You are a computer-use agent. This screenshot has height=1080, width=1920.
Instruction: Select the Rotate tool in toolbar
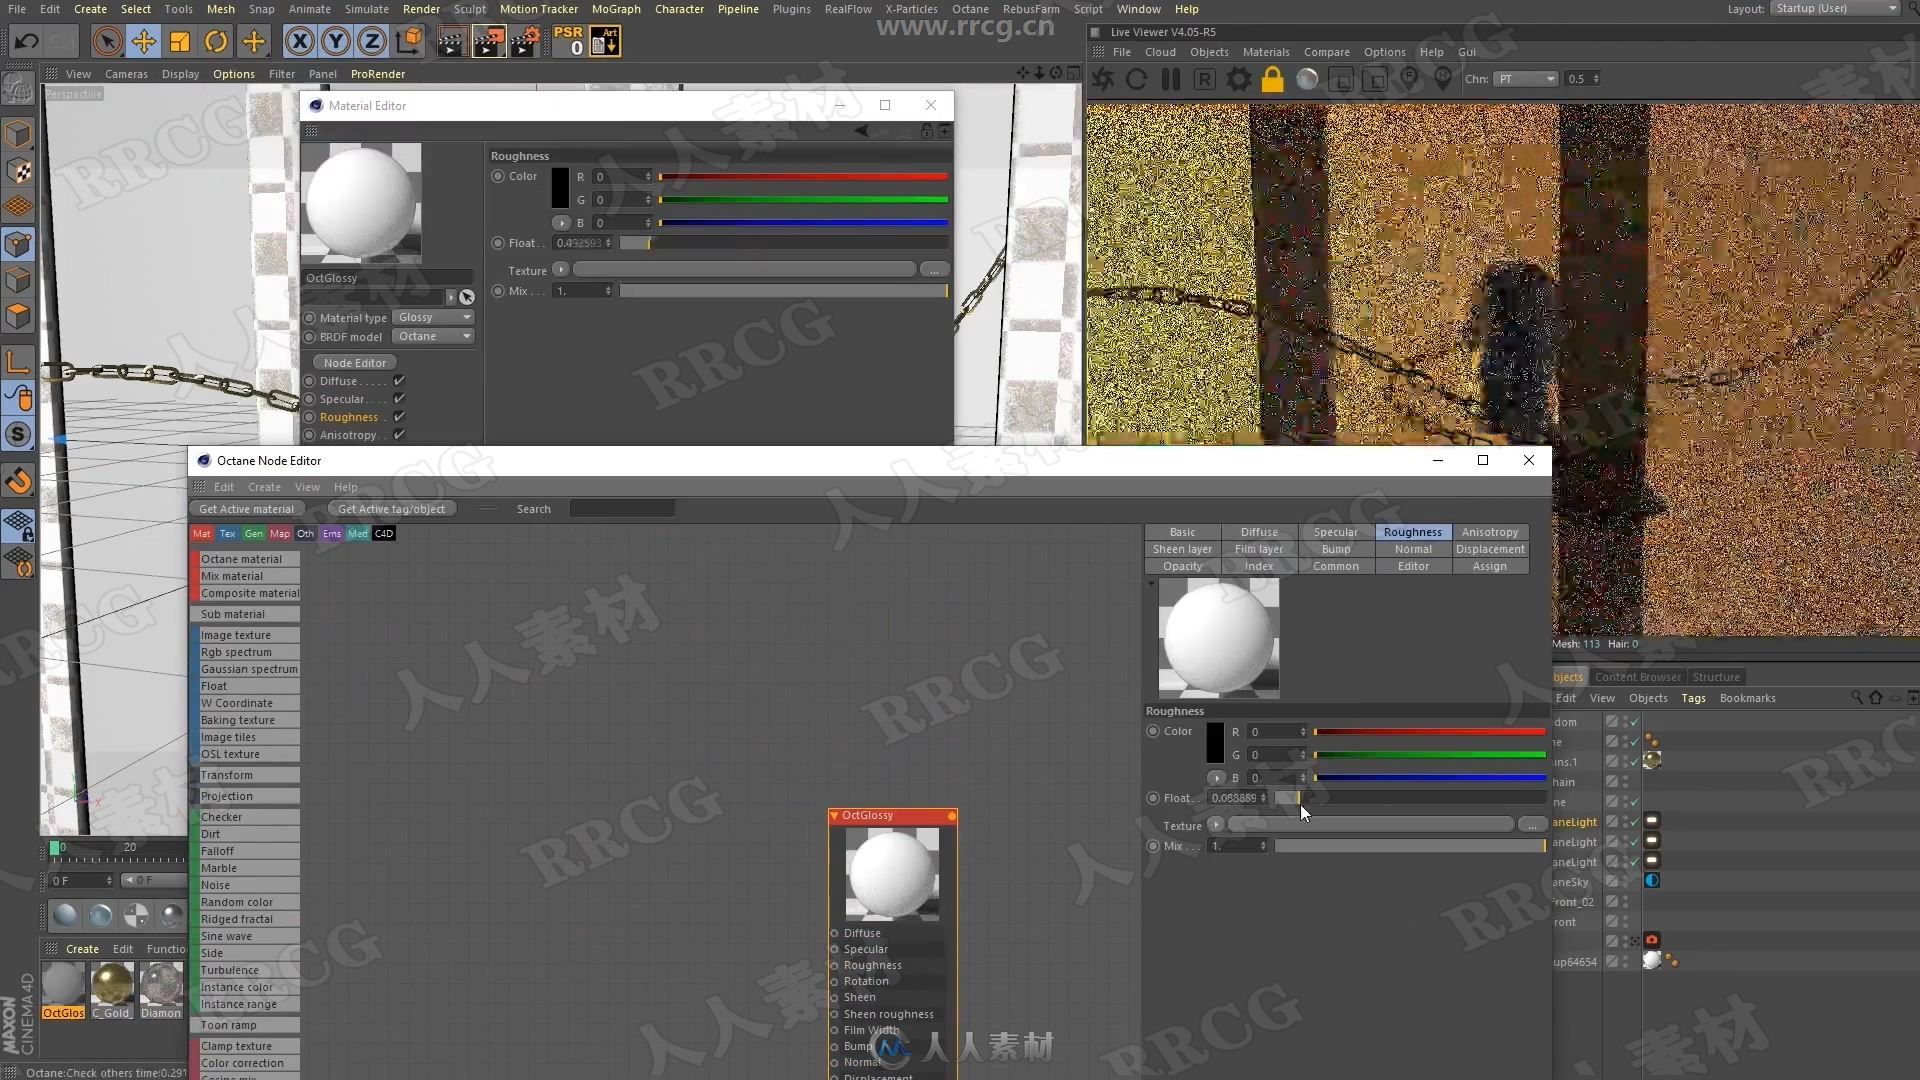pyautogui.click(x=216, y=44)
